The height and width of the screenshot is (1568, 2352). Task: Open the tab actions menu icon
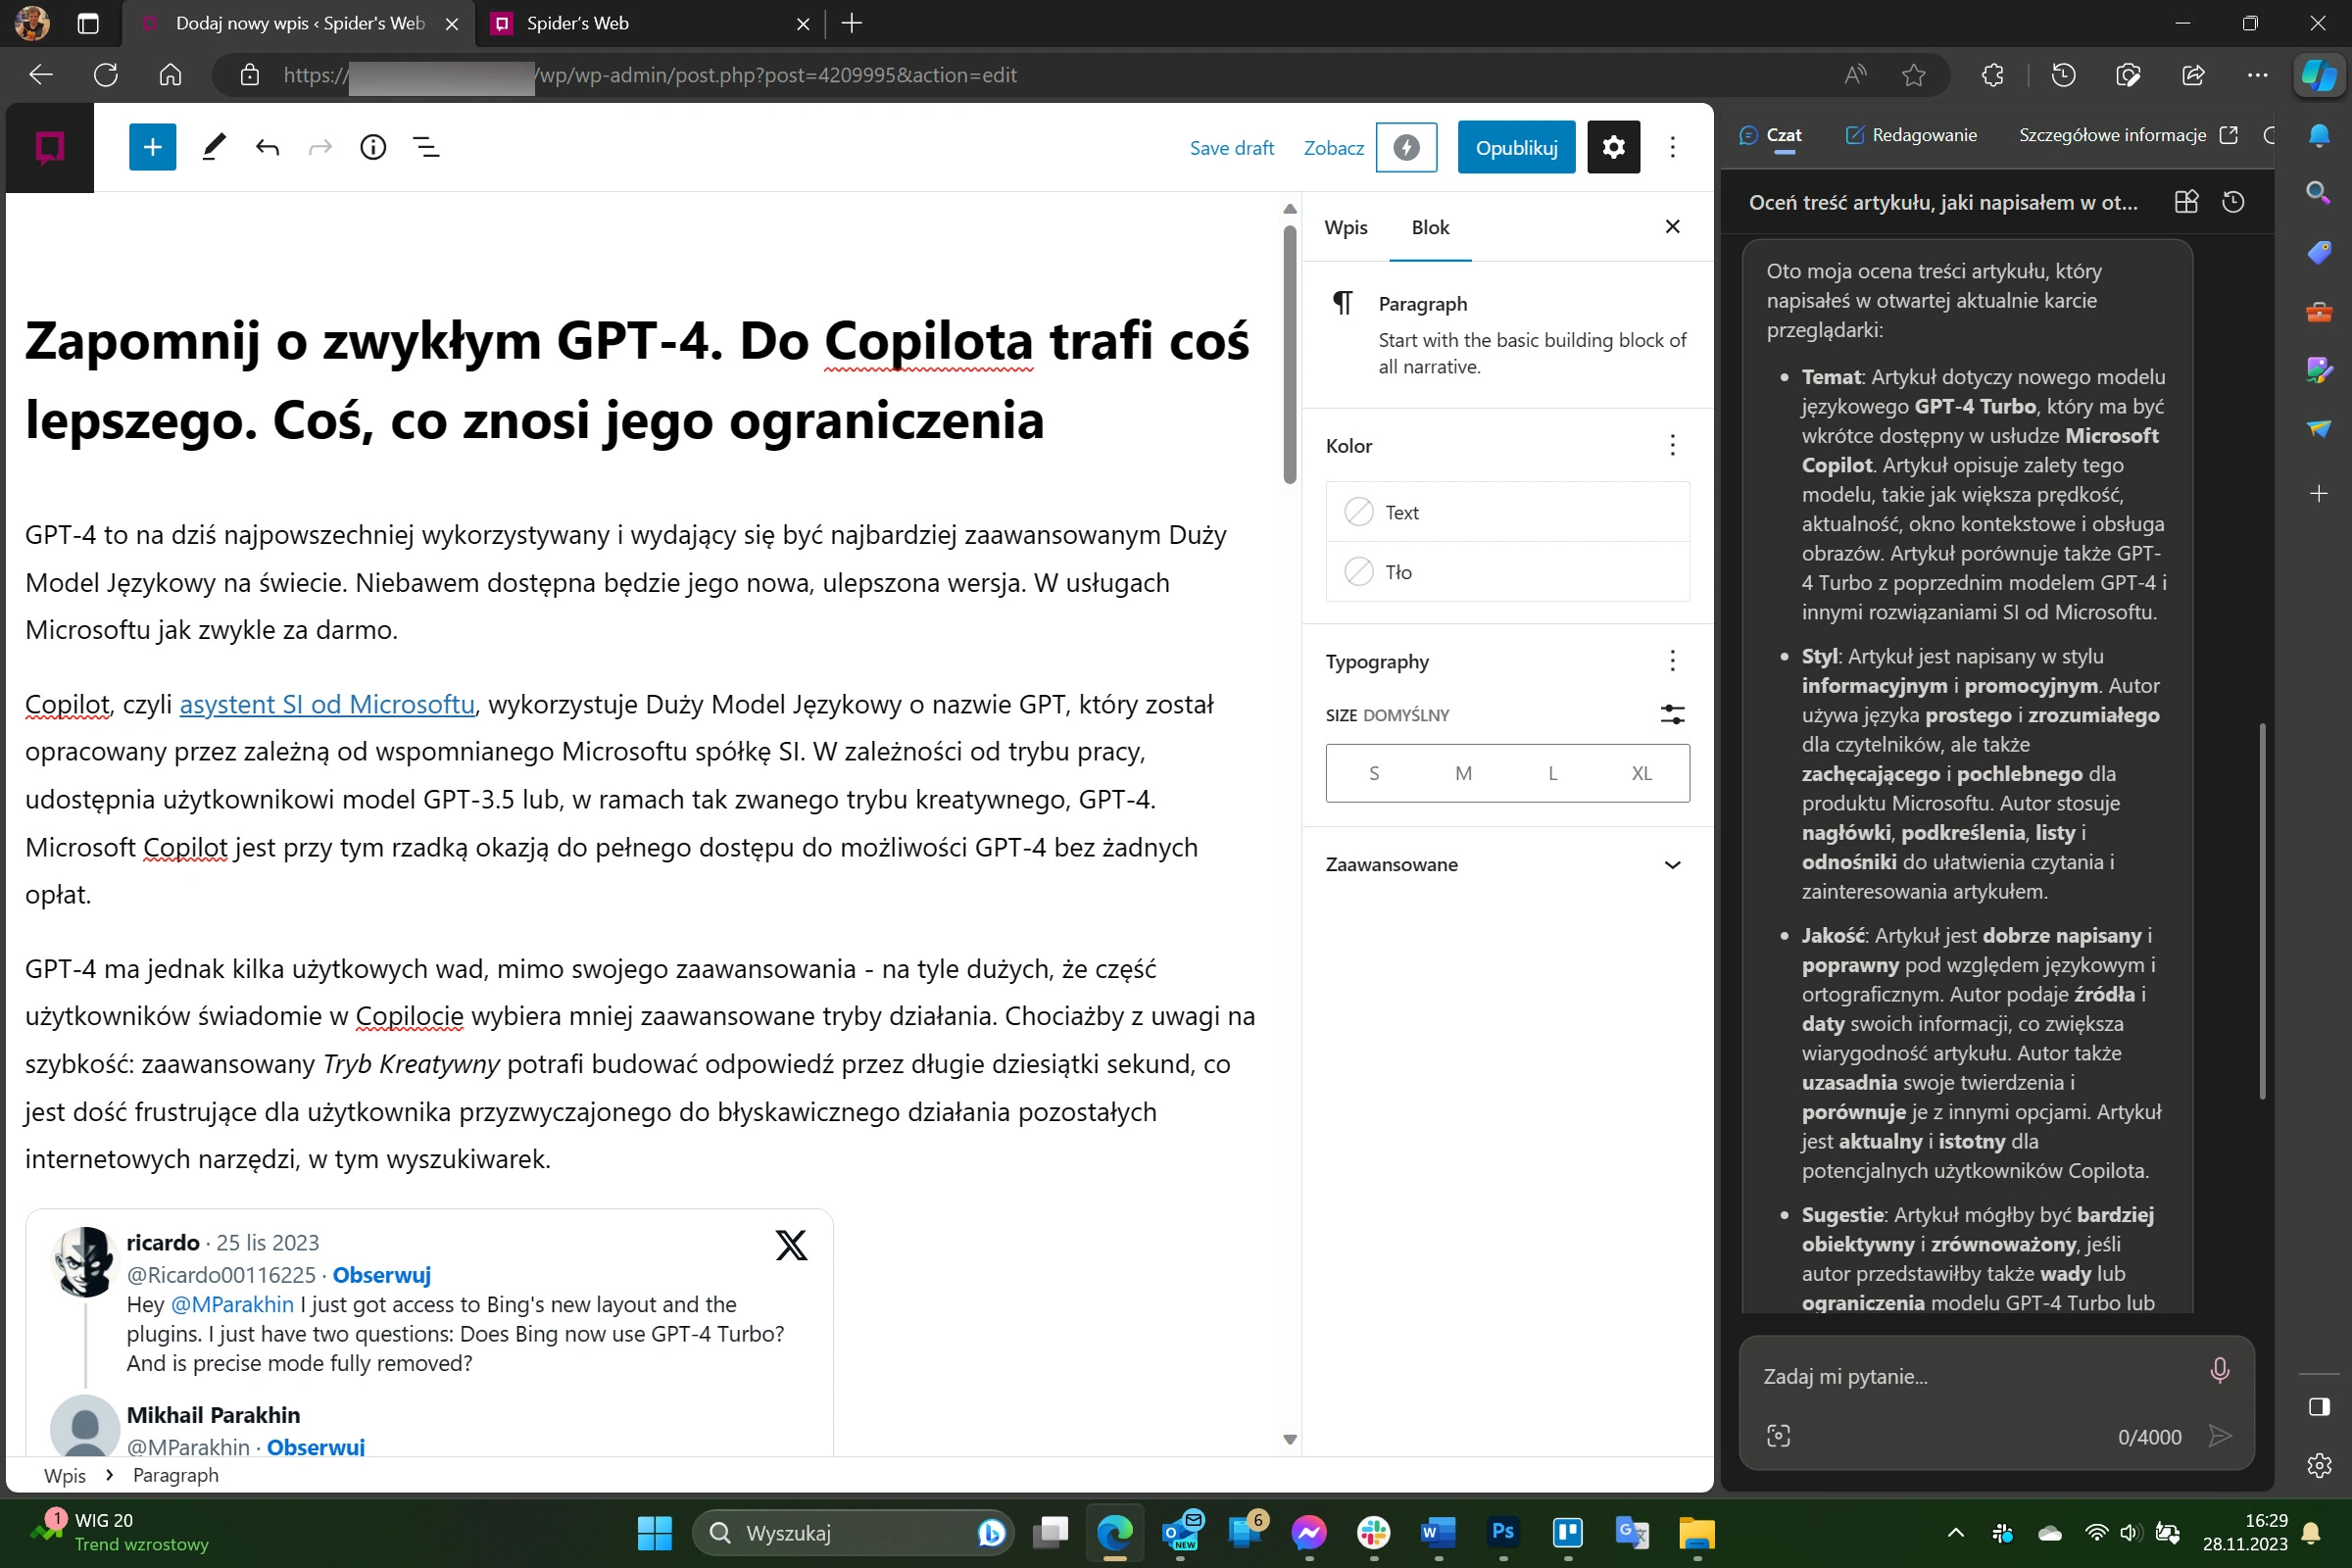[x=88, y=23]
